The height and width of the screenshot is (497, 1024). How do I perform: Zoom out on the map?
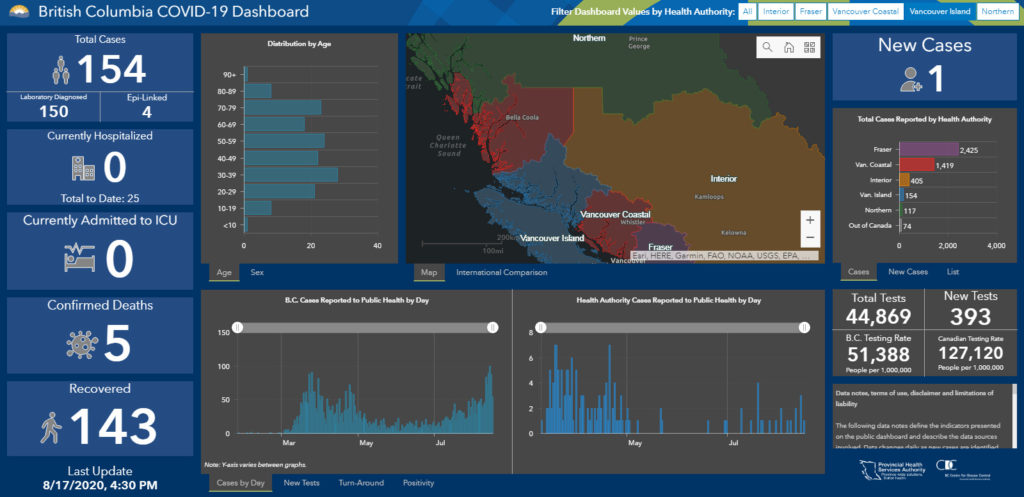(x=810, y=237)
